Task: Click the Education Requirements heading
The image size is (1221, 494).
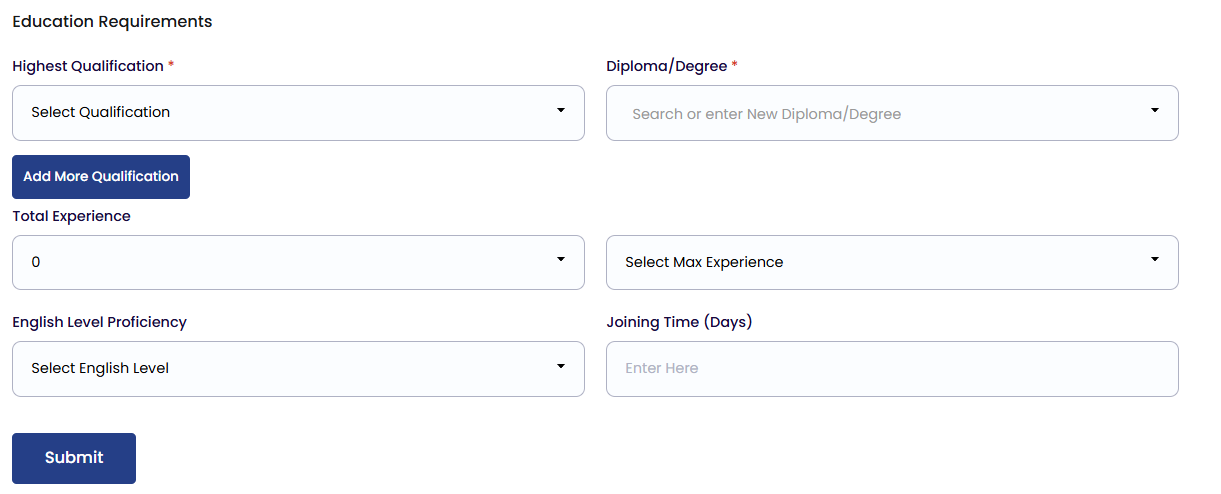Action: tap(112, 21)
